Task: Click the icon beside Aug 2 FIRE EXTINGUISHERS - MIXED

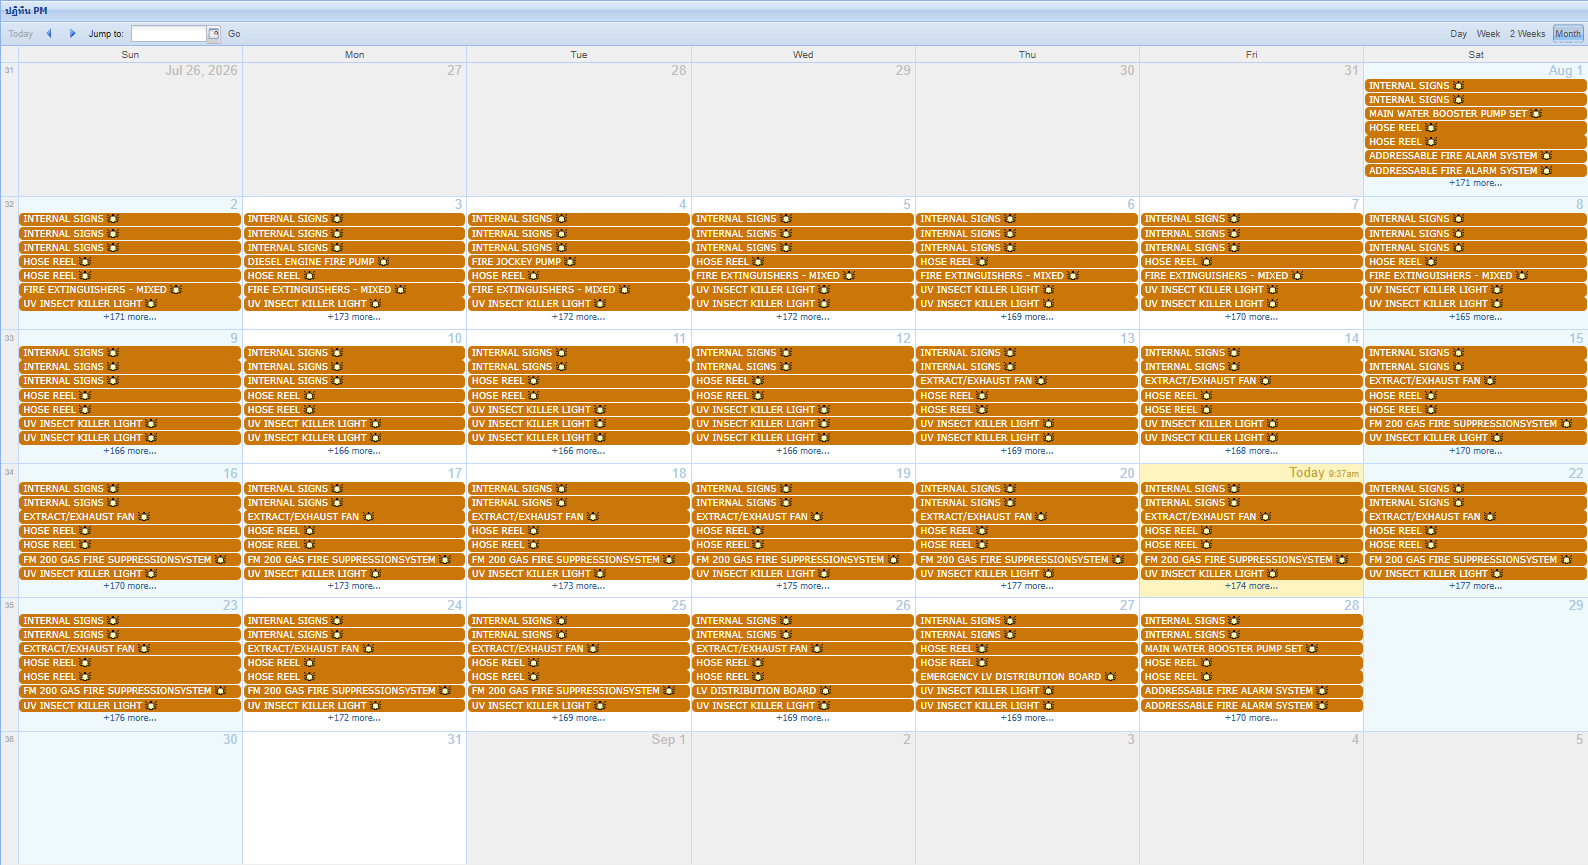Action: pyautogui.click(x=176, y=290)
